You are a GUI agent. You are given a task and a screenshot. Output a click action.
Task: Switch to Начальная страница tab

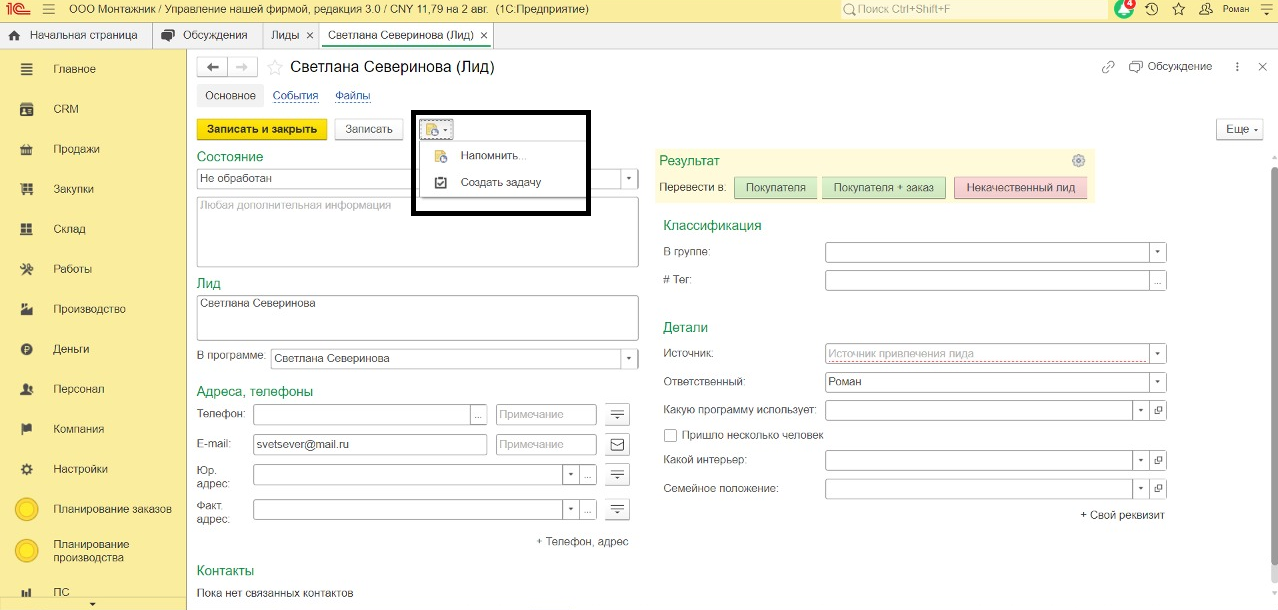(x=76, y=35)
